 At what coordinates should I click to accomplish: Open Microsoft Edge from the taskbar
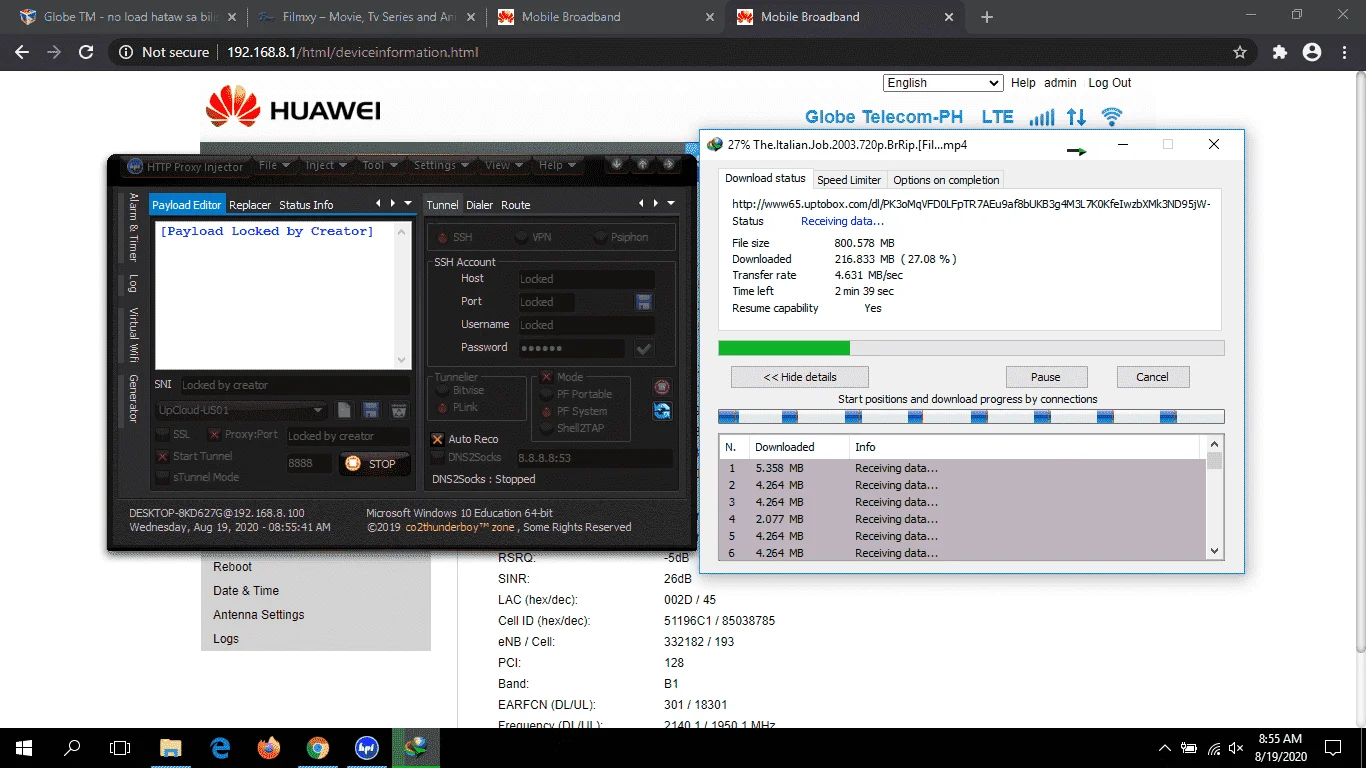point(220,747)
